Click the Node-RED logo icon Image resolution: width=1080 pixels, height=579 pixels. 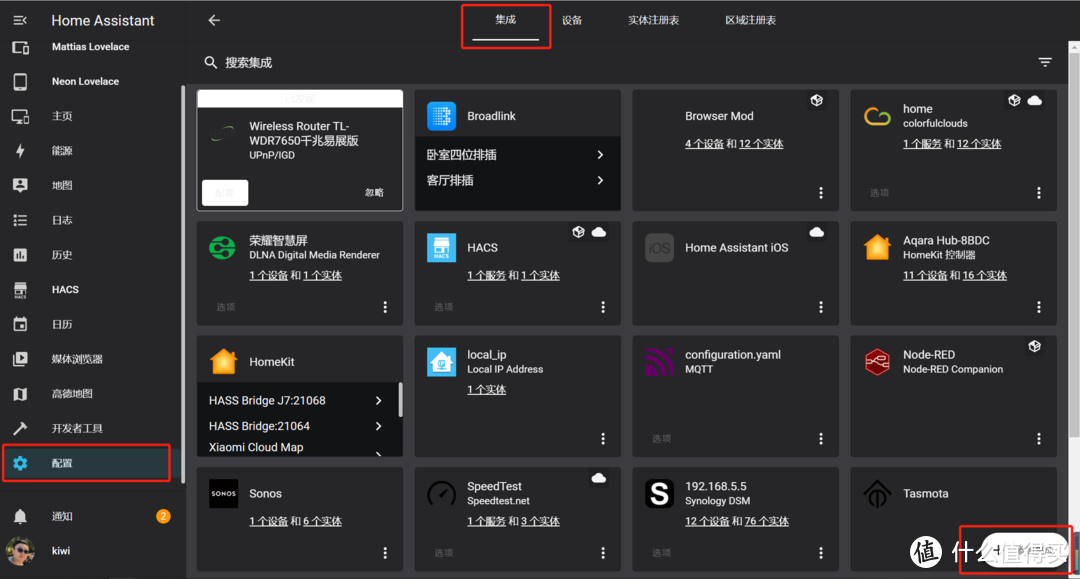pos(878,361)
